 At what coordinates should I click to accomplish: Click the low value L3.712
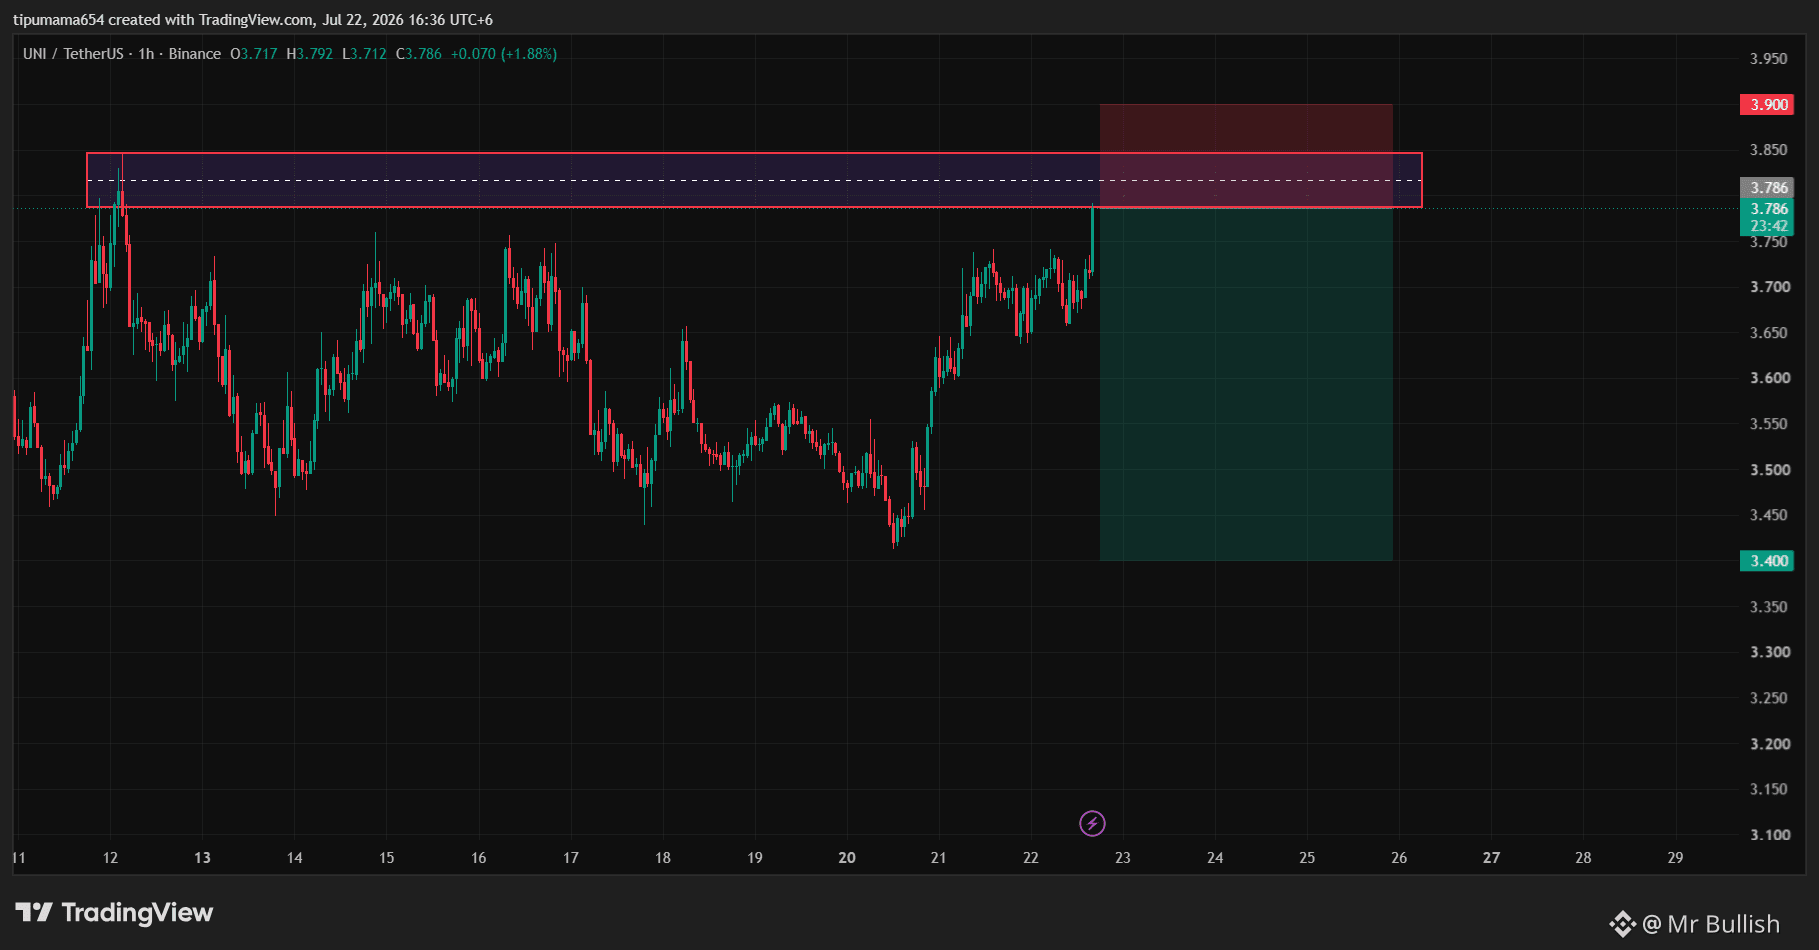[x=365, y=54]
